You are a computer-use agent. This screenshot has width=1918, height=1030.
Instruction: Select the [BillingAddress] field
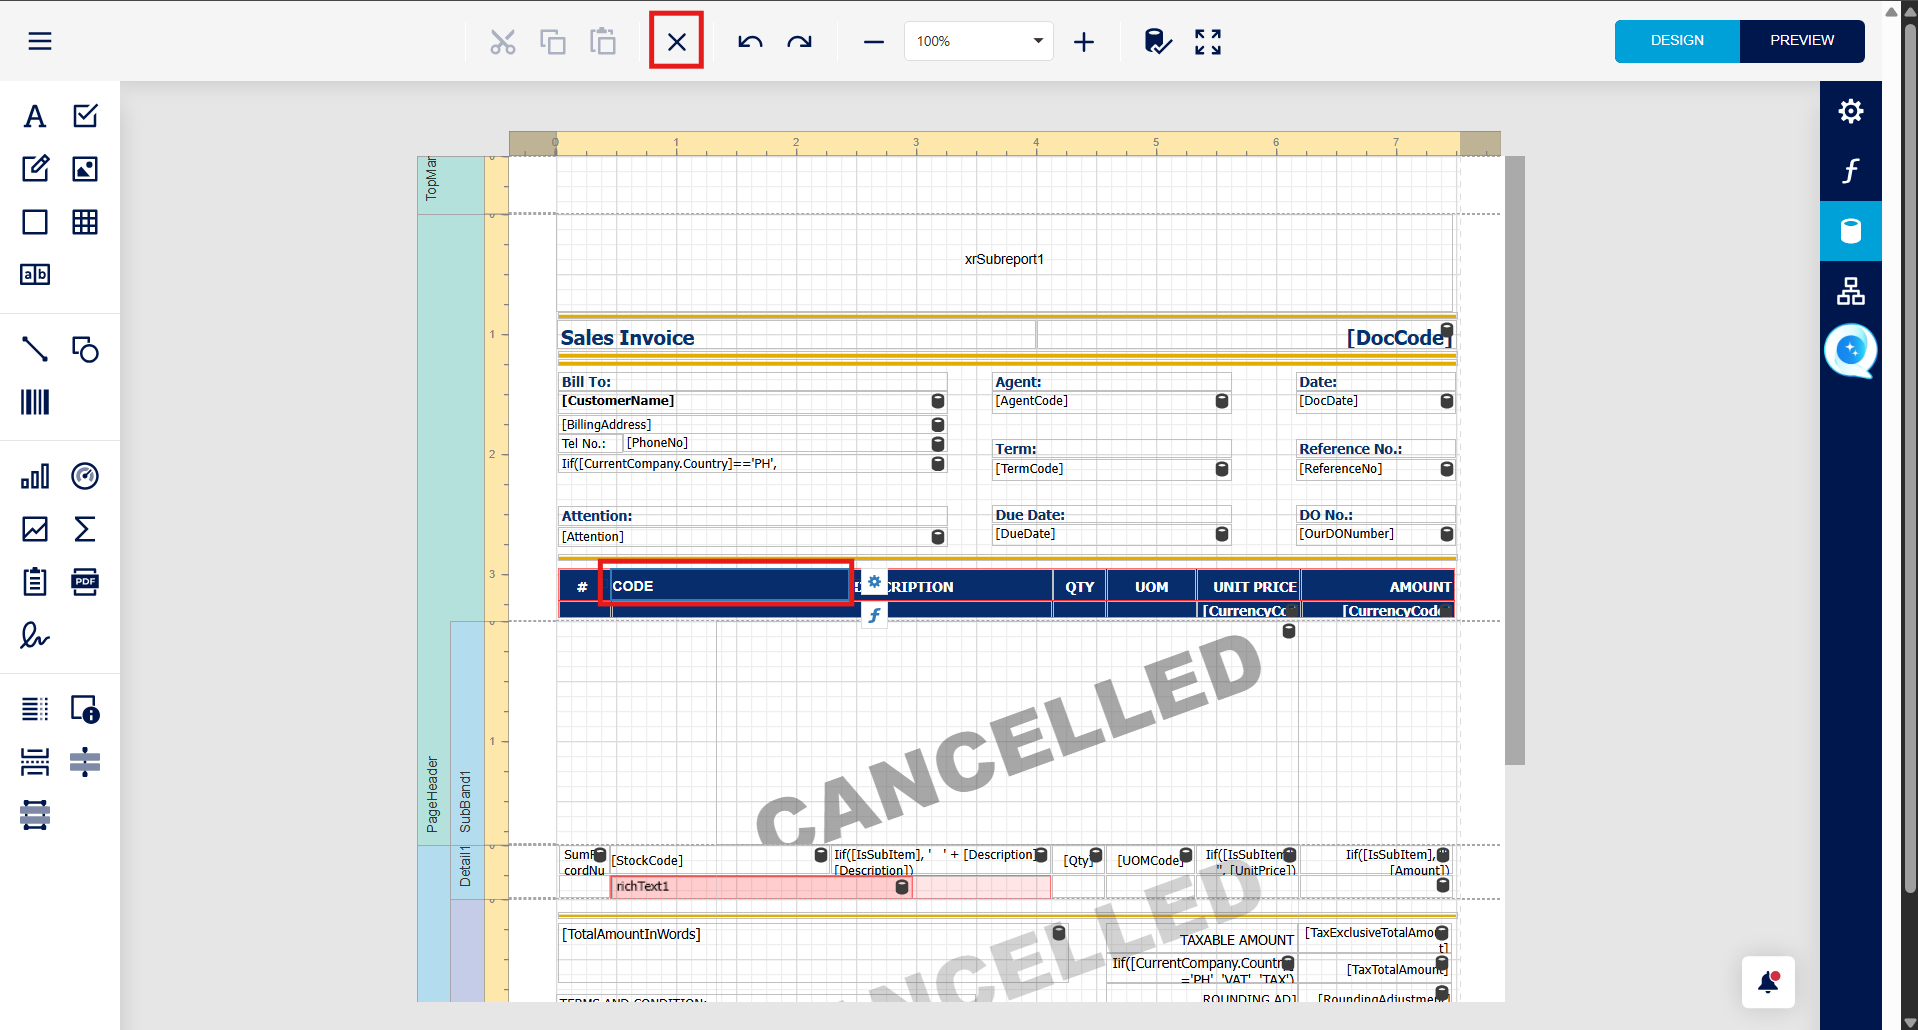coord(753,425)
